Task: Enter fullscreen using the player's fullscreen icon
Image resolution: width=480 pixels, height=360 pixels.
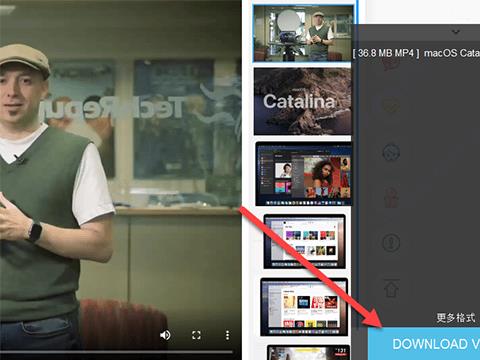Action: [x=196, y=335]
